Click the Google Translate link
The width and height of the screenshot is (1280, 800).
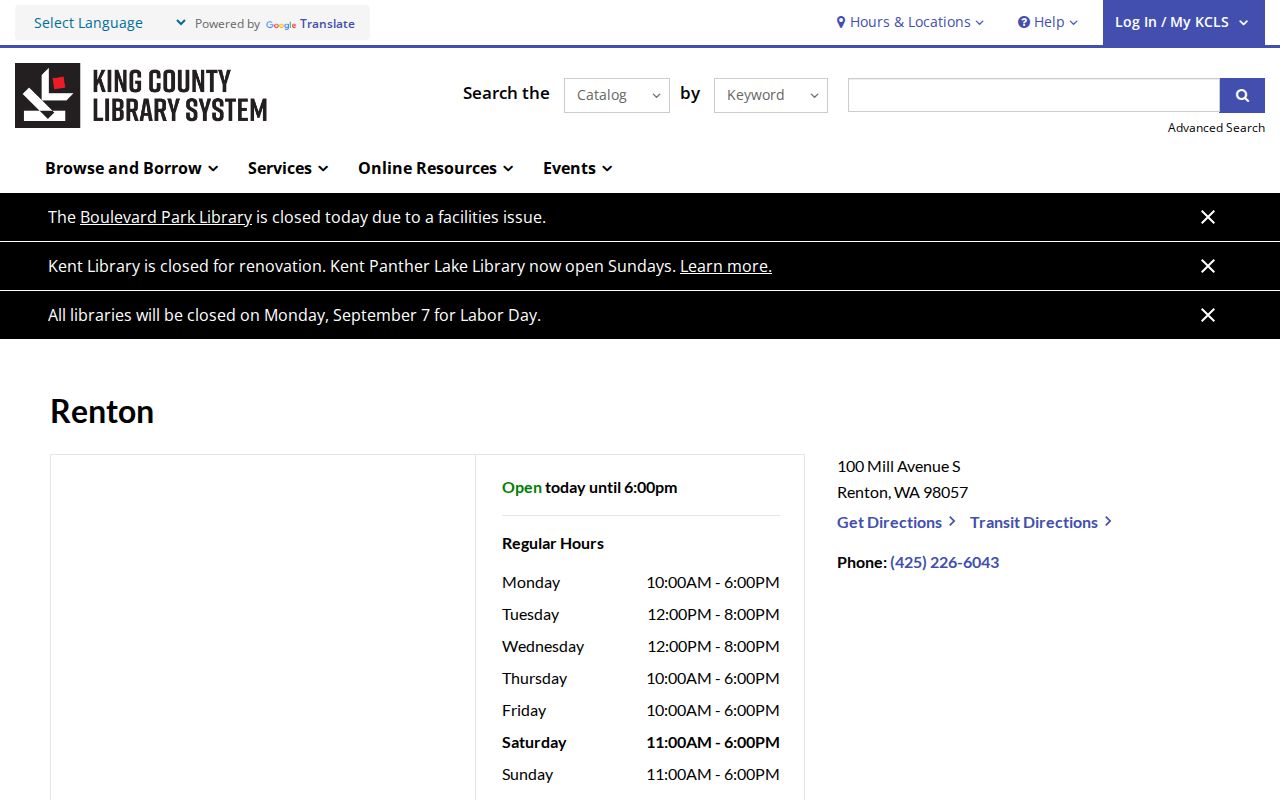pyautogui.click(x=310, y=24)
